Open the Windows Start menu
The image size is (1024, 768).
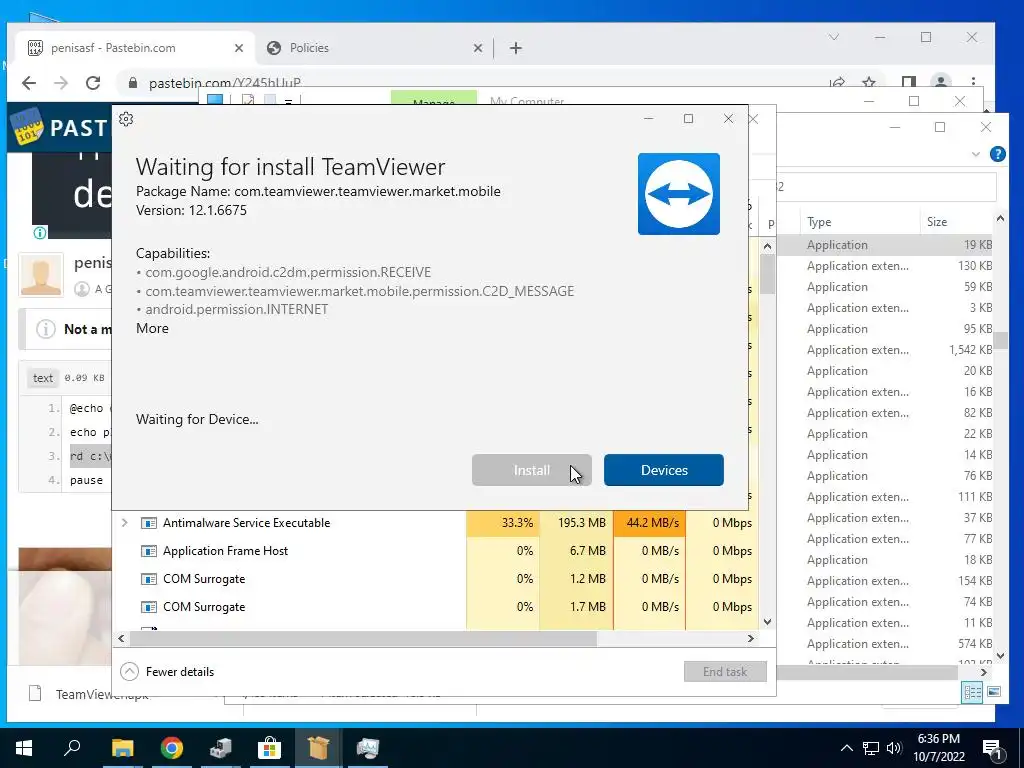point(24,748)
